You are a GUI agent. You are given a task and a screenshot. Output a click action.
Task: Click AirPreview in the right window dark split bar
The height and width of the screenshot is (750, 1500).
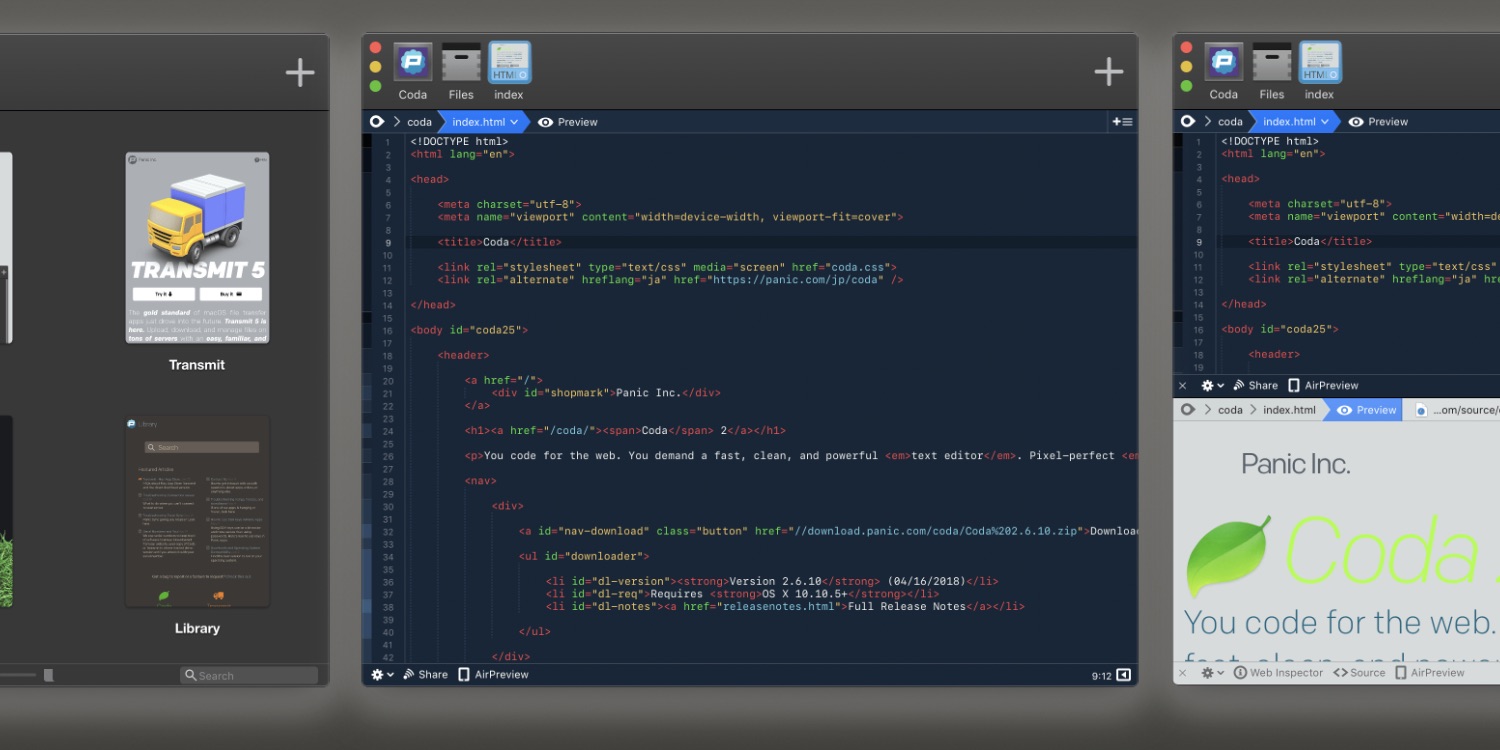(1323, 386)
